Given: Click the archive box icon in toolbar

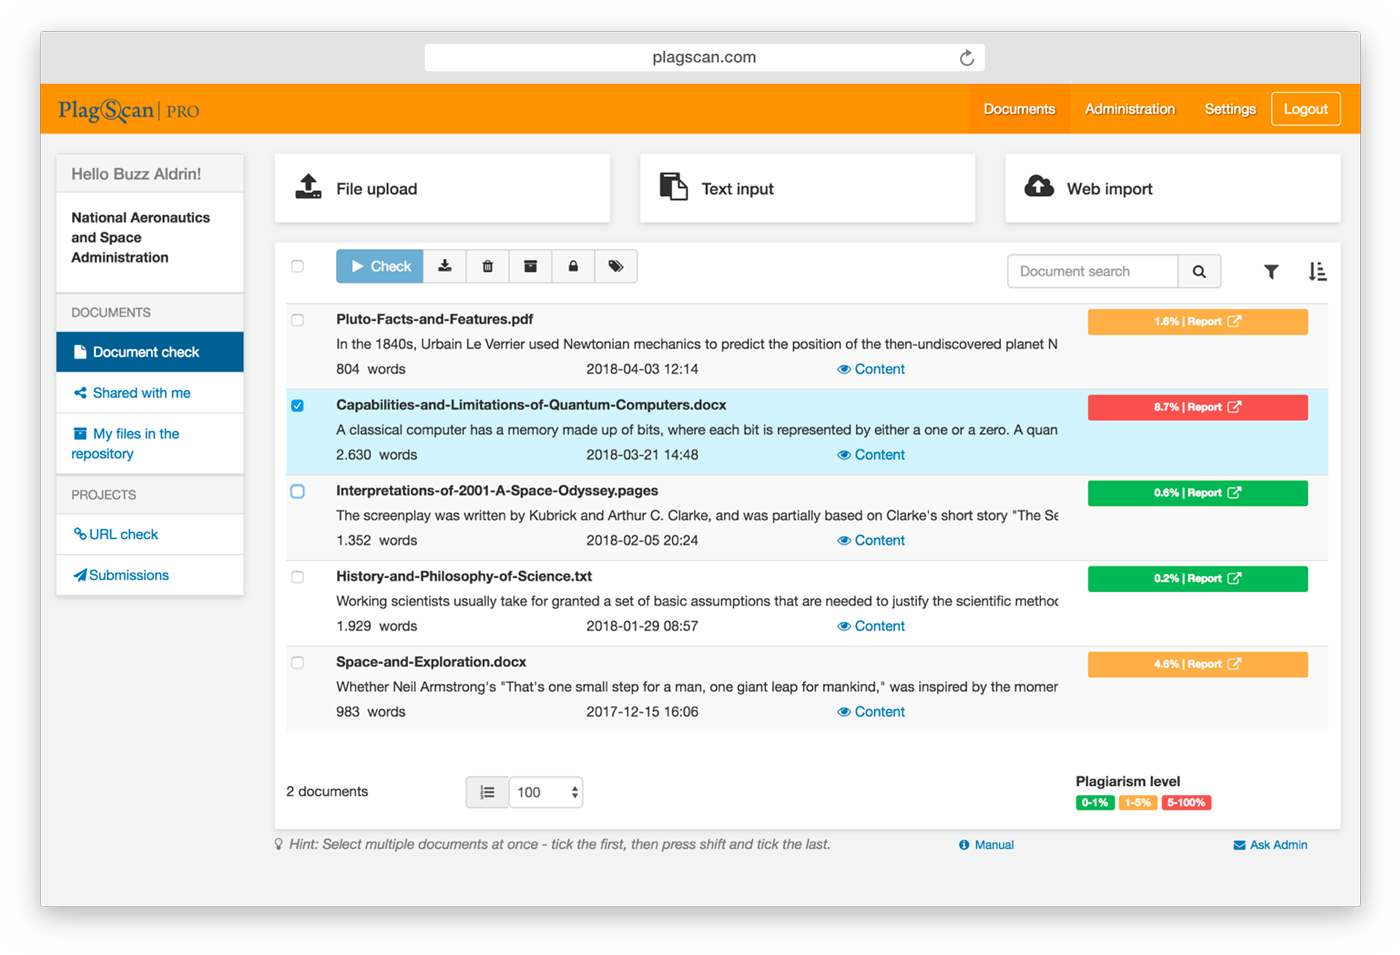Looking at the screenshot, I should pyautogui.click(x=531, y=266).
